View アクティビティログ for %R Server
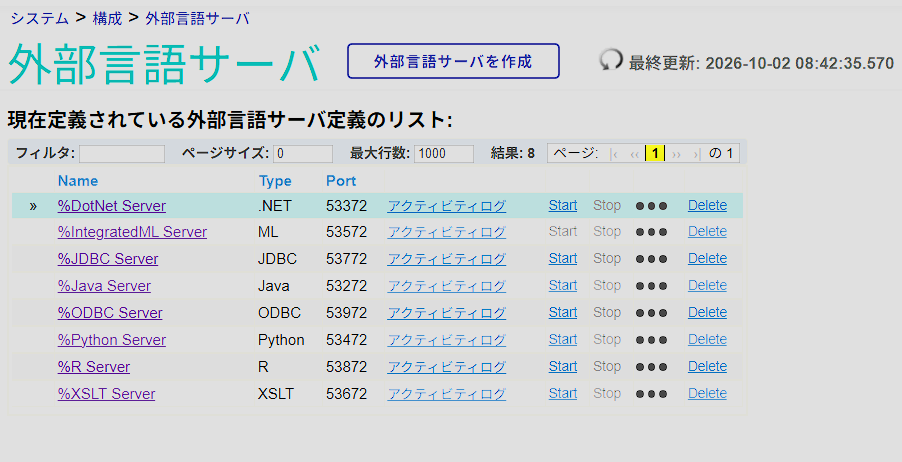 click(447, 367)
